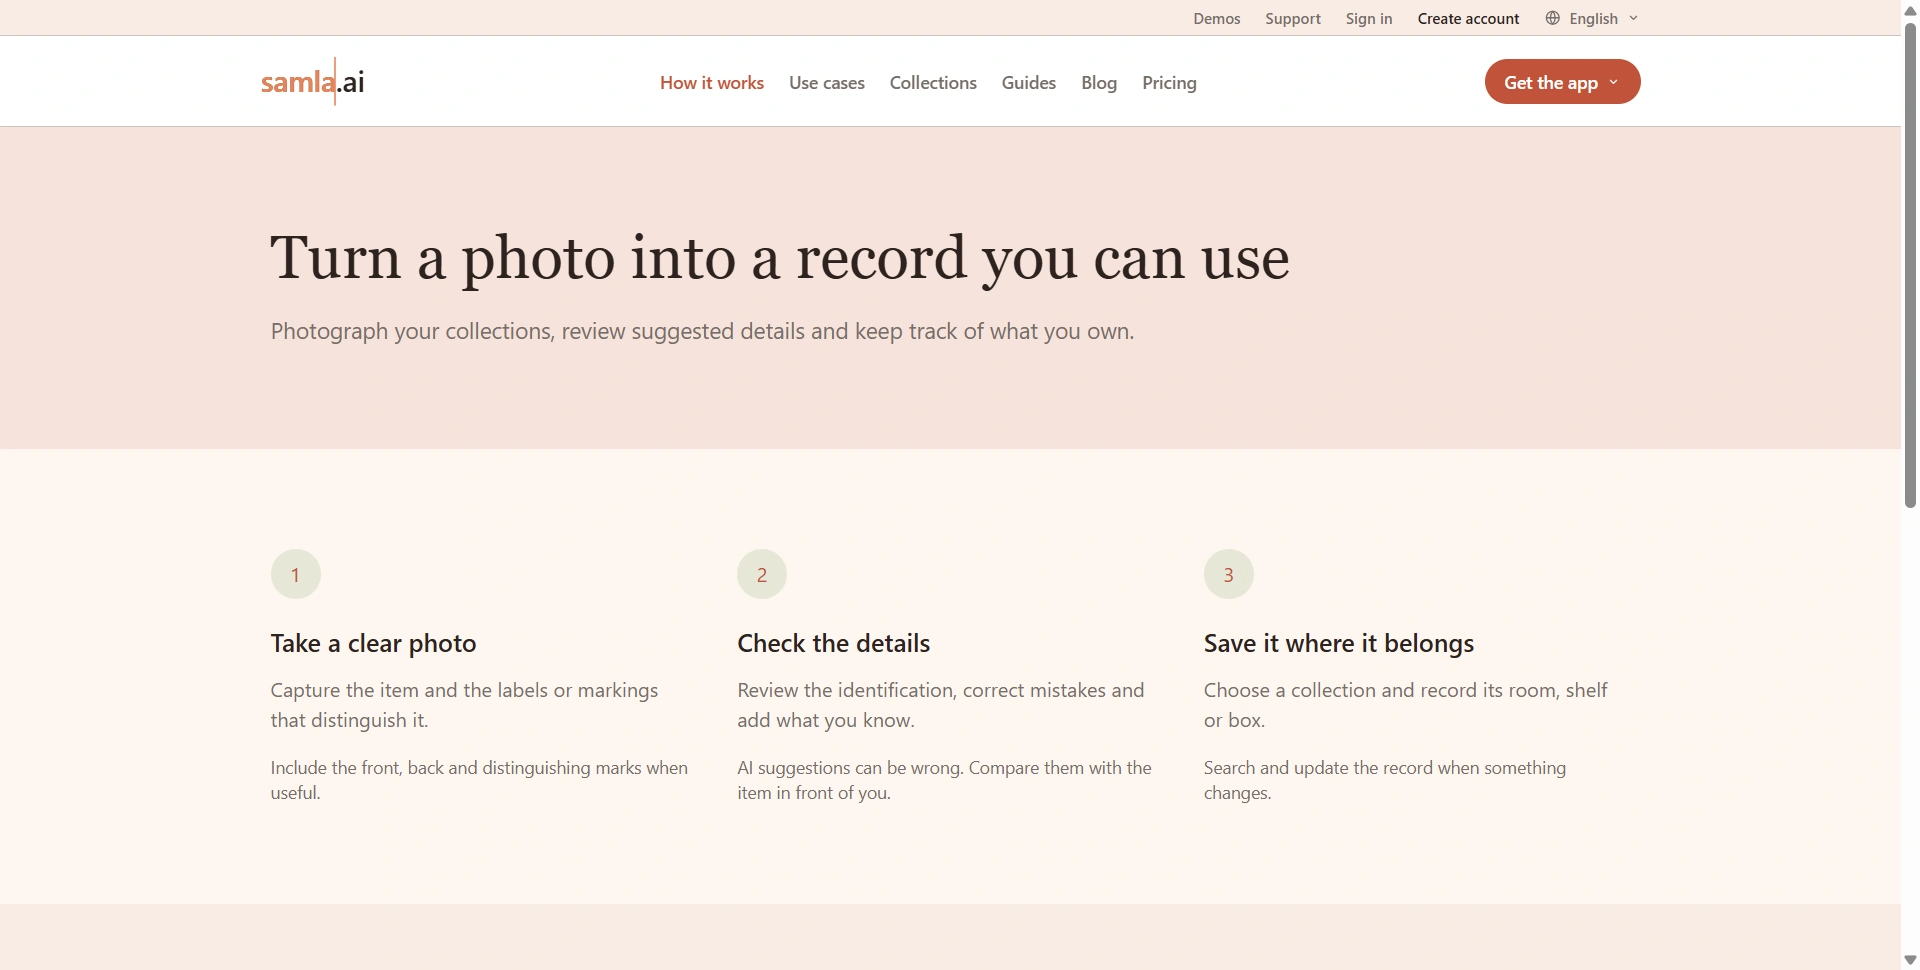Screen dimensions: 1920x970
Task: Click the scrollbar down arrow
Action: [x=1910, y=960]
